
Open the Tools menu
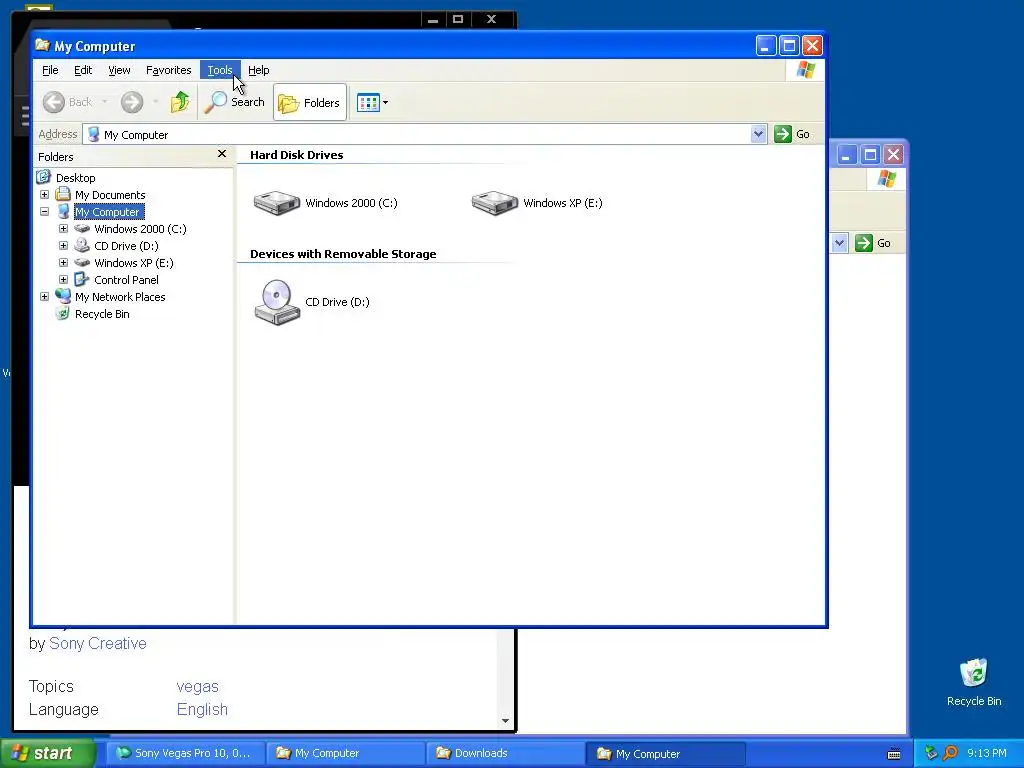(x=220, y=70)
